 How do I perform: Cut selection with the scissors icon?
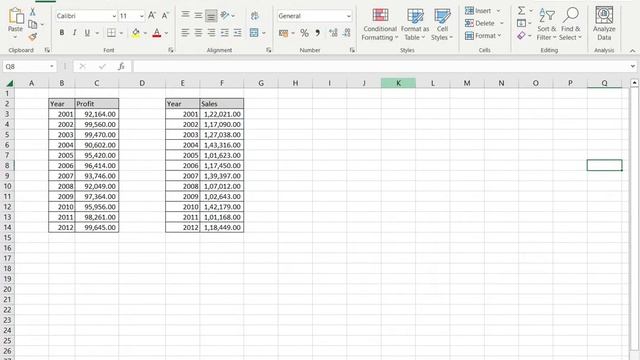click(x=33, y=12)
